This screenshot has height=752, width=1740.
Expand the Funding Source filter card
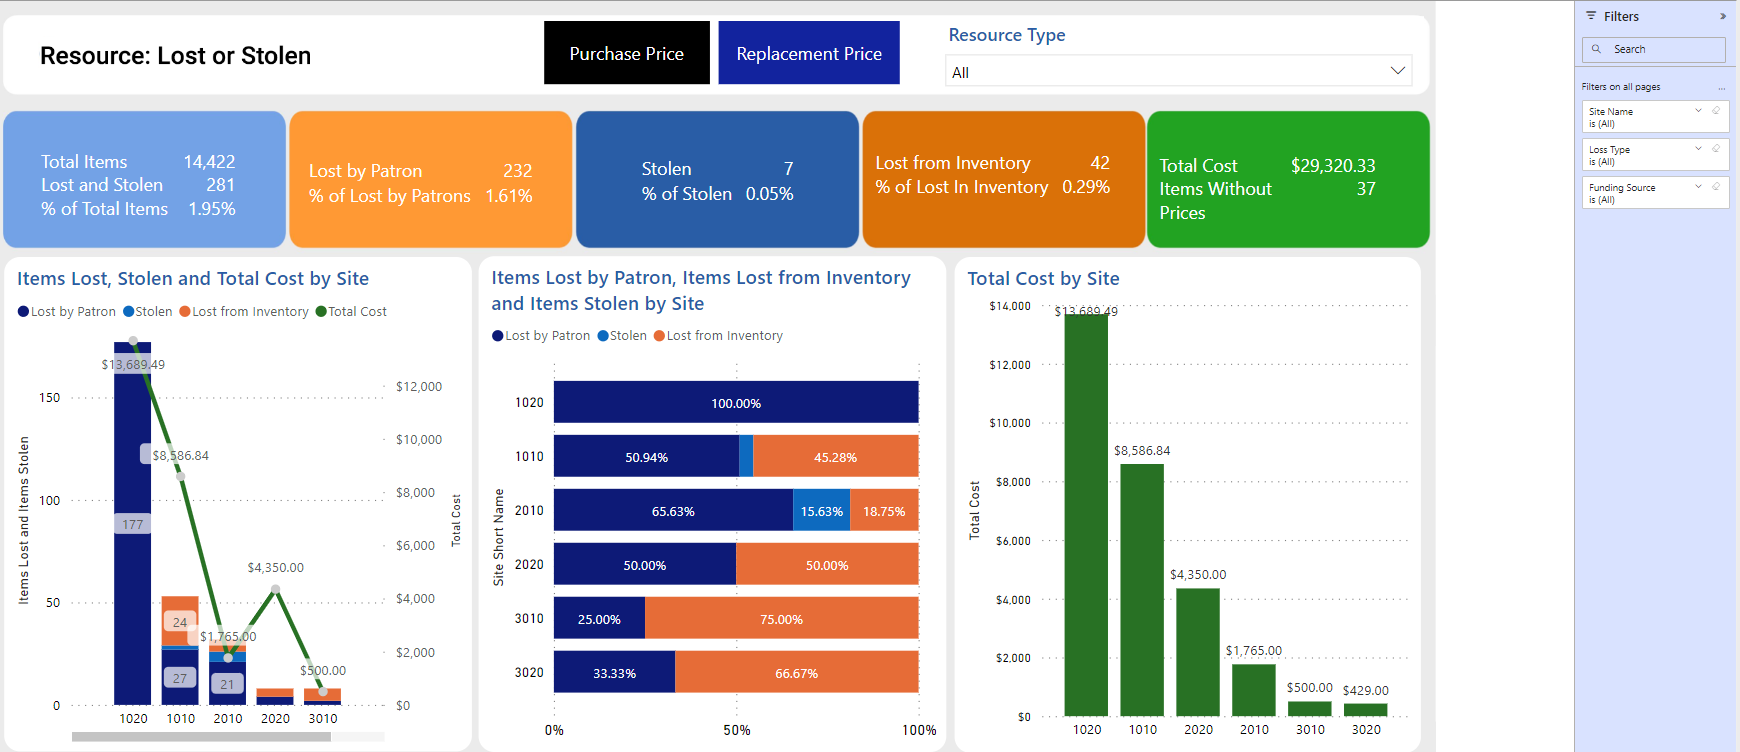(x=1698, y=186)
